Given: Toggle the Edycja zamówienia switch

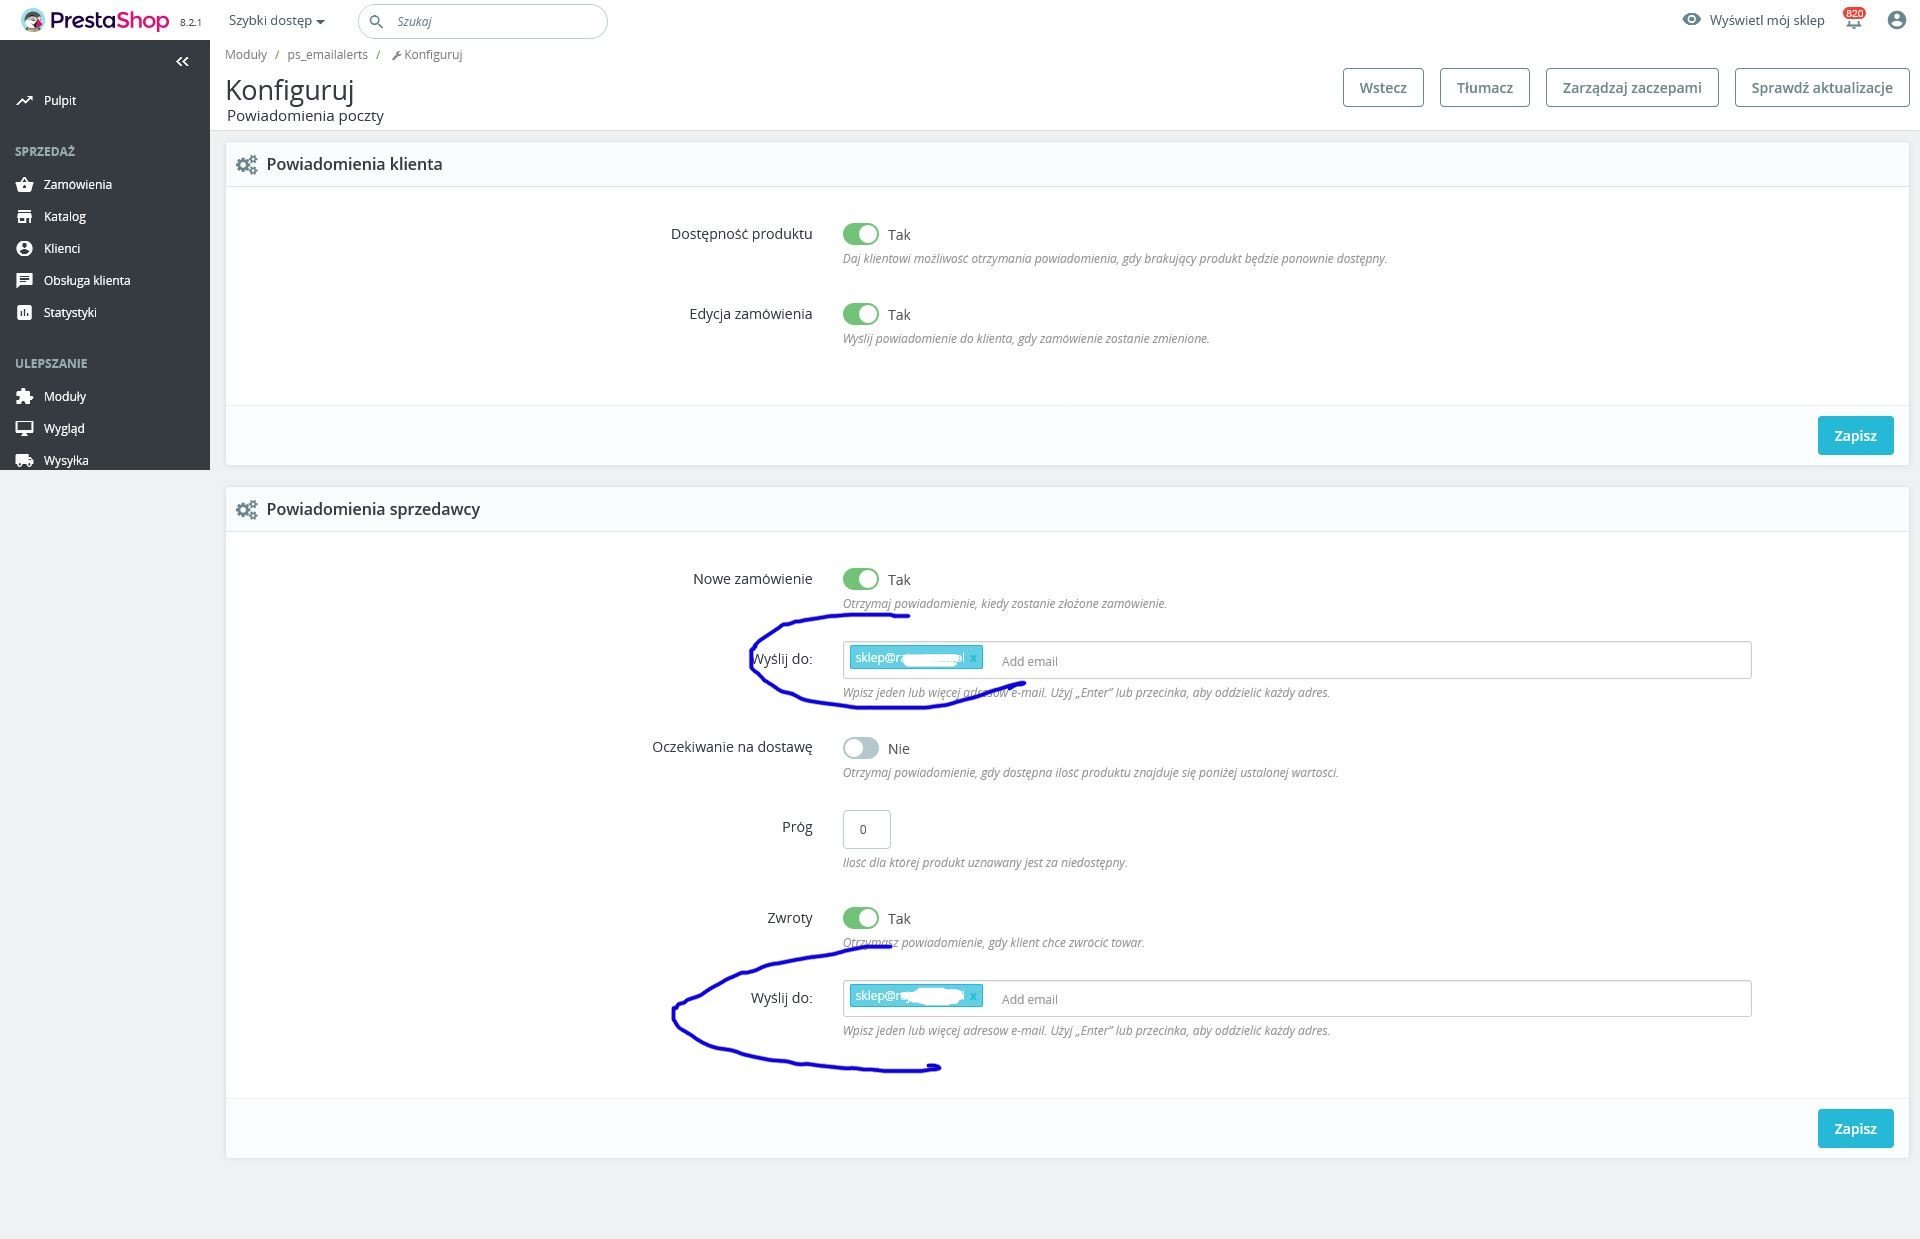Looking at the screenshot, I should [x=860, y=314].
